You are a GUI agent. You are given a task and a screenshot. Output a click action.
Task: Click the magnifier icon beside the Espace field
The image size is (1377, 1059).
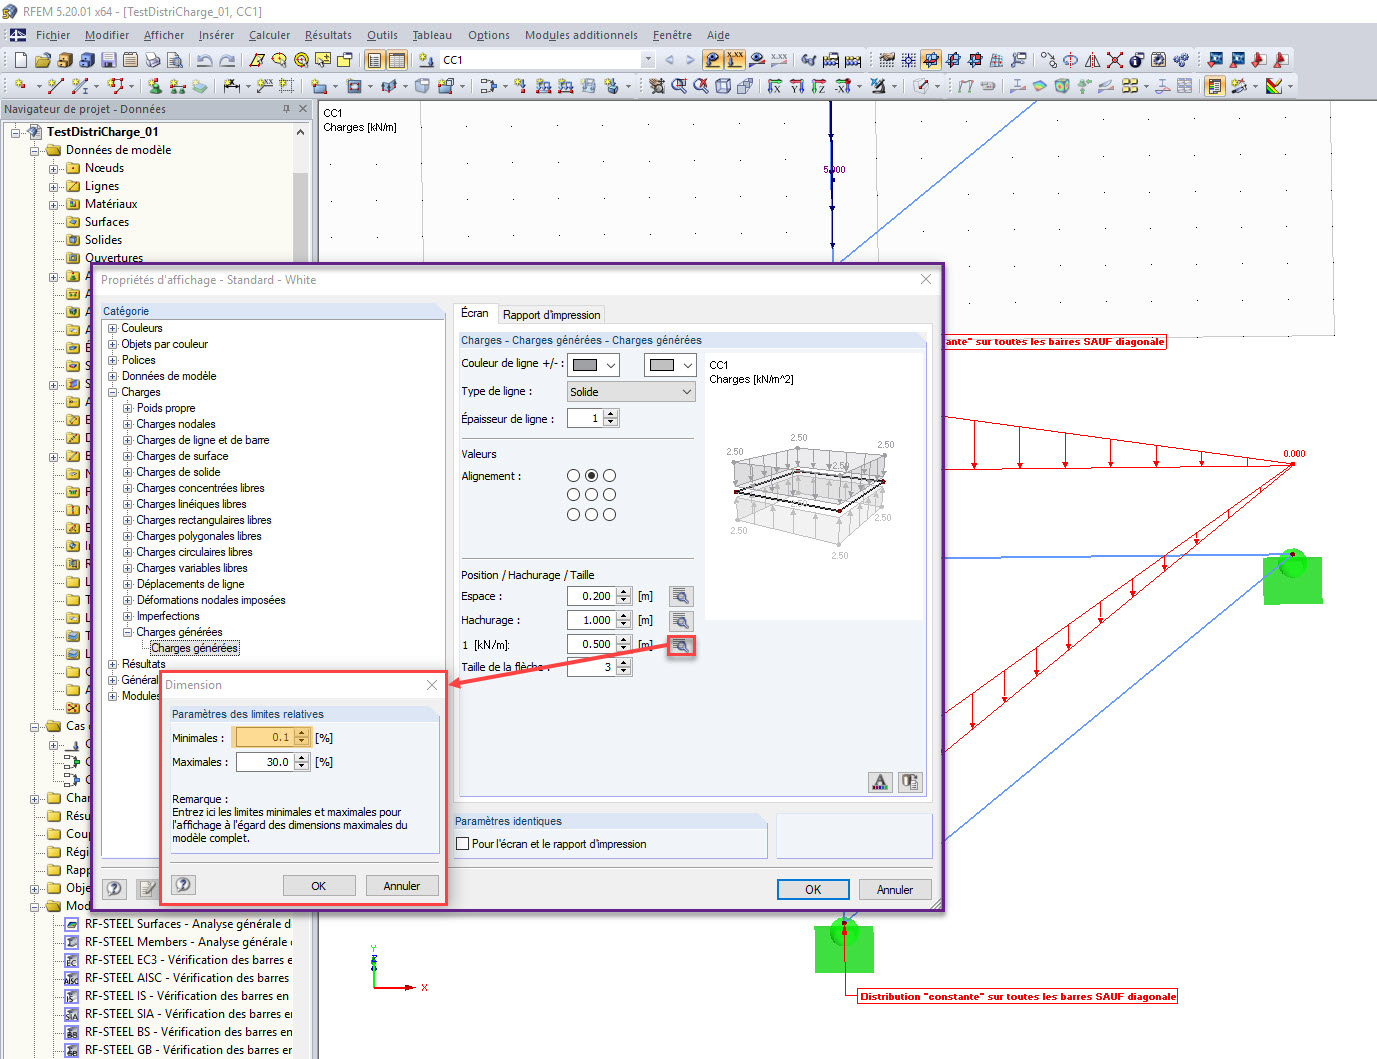681,596
